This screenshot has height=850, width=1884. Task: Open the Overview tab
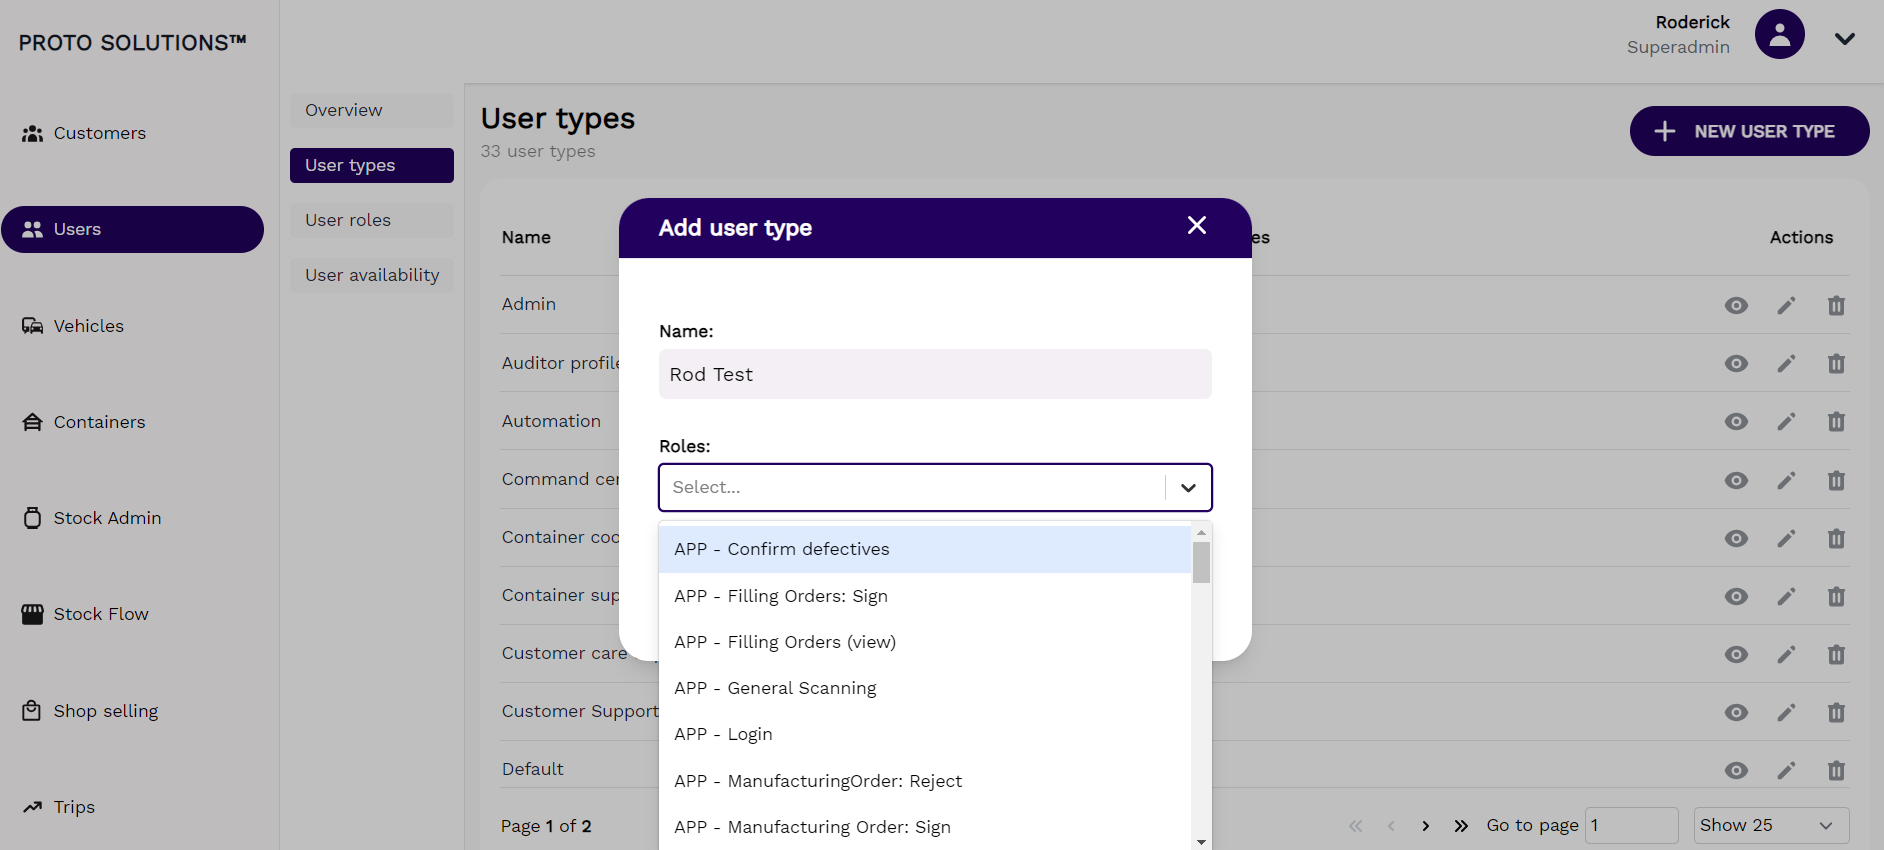[372, 110]
